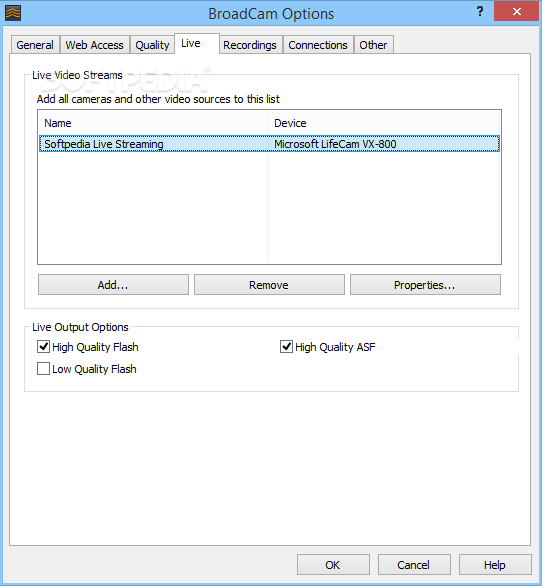
Task: Go to the Connections tab
Action: 318,45
